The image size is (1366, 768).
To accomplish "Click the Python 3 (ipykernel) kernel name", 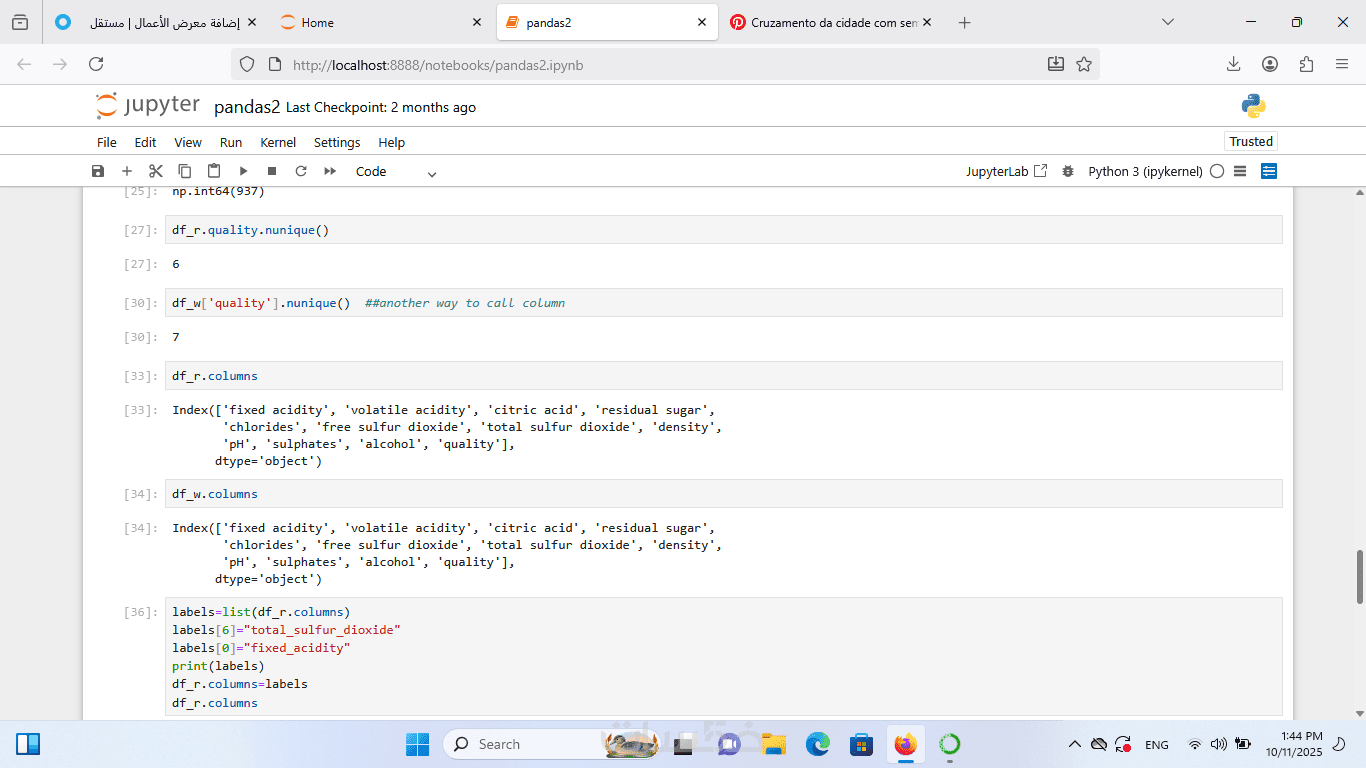I will coord(1145,171).
